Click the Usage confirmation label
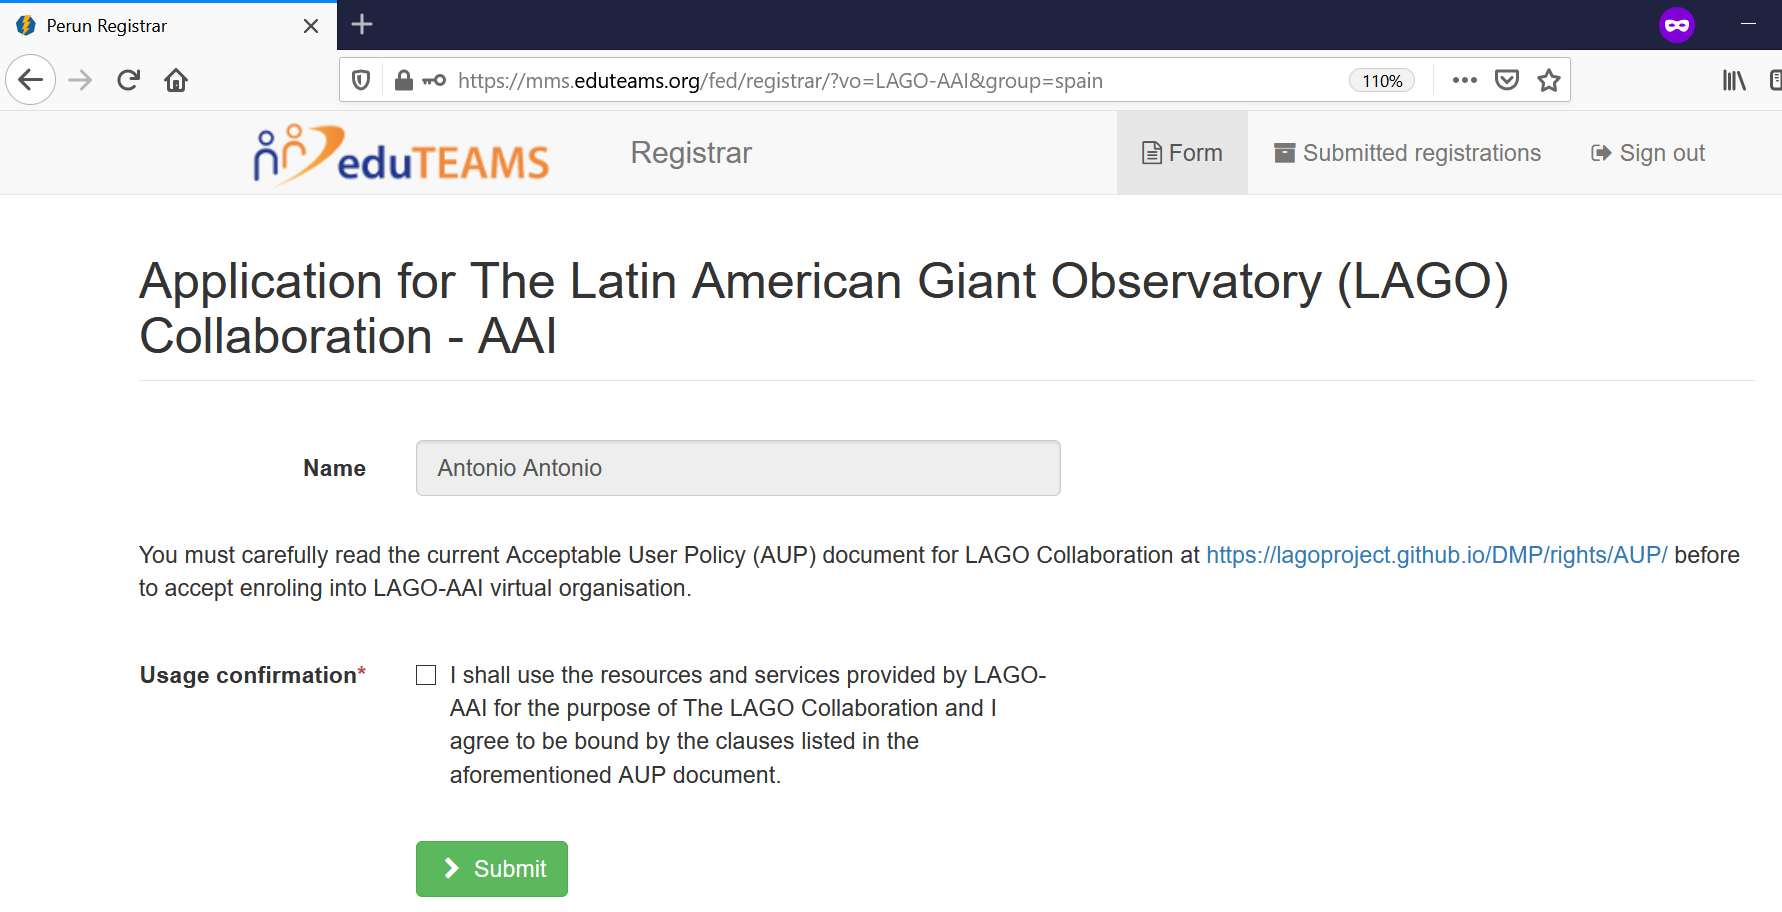1782x912 pixels. 253,675
